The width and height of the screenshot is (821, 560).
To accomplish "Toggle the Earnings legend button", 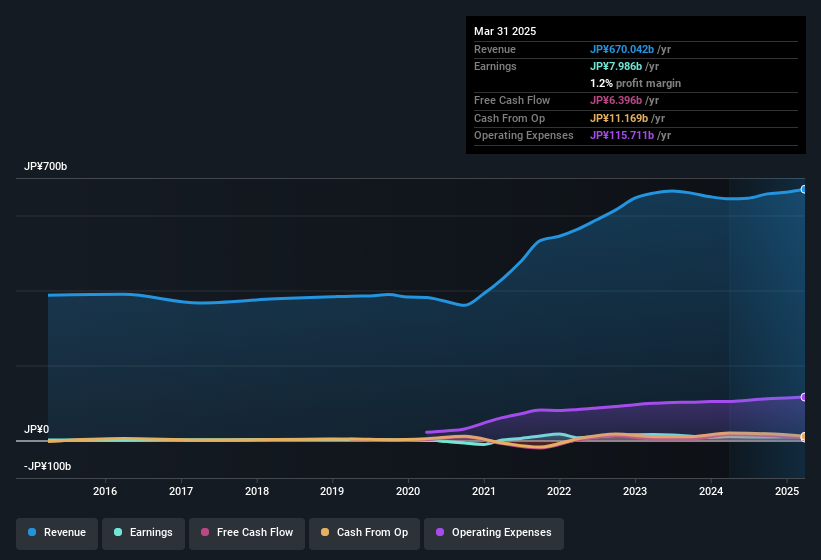I will pos(143,533).
